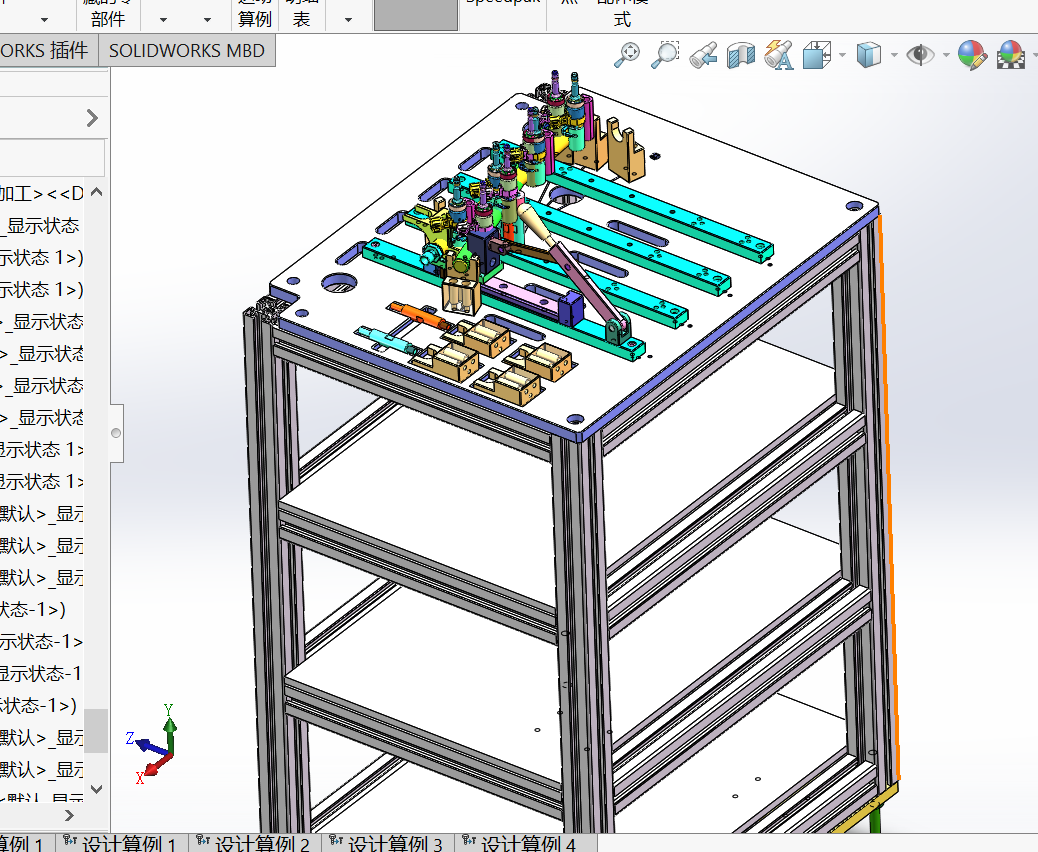Click the side panel collapse handle
This screenshot has height=852, width=1038.
coord(116,433)
